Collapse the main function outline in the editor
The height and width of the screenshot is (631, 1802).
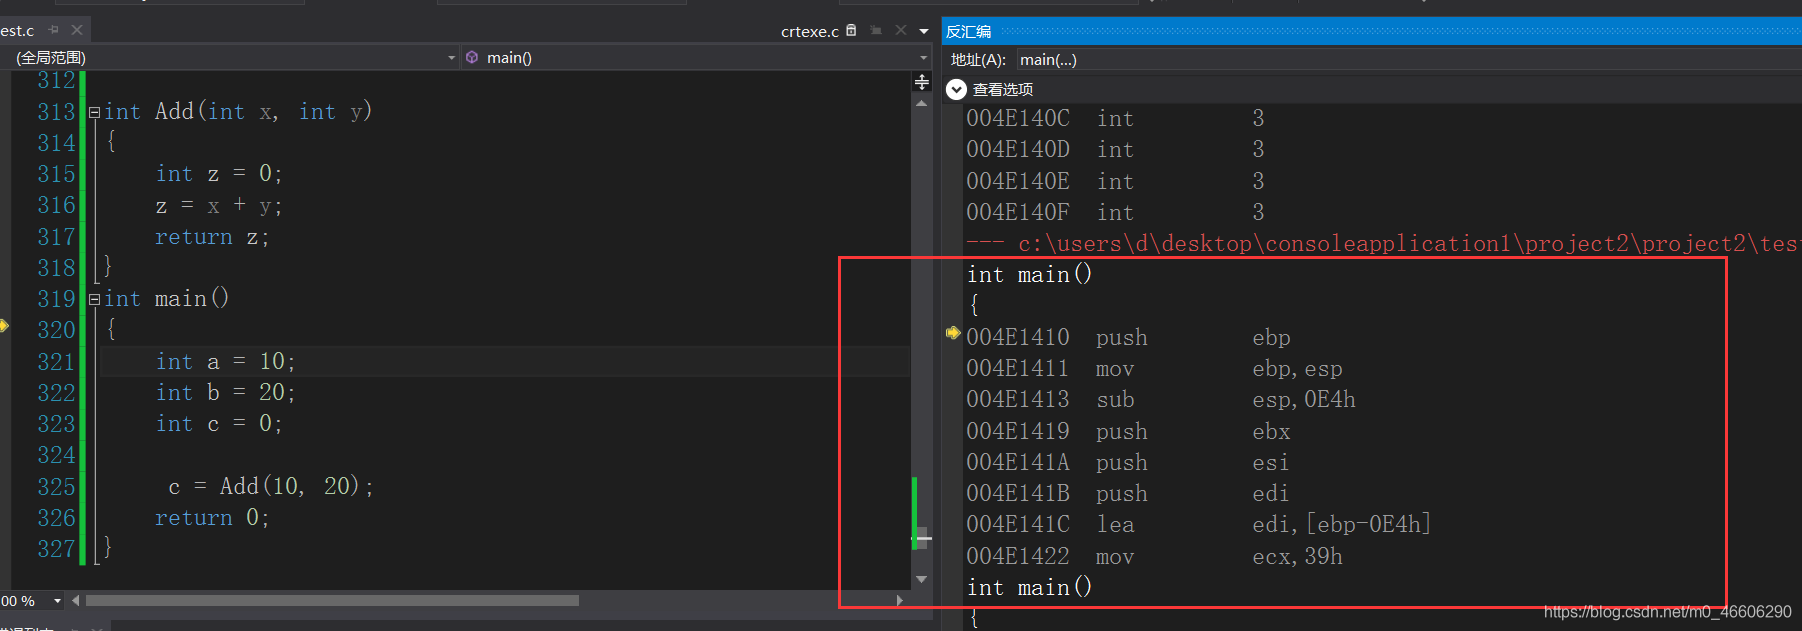[94, 299]
